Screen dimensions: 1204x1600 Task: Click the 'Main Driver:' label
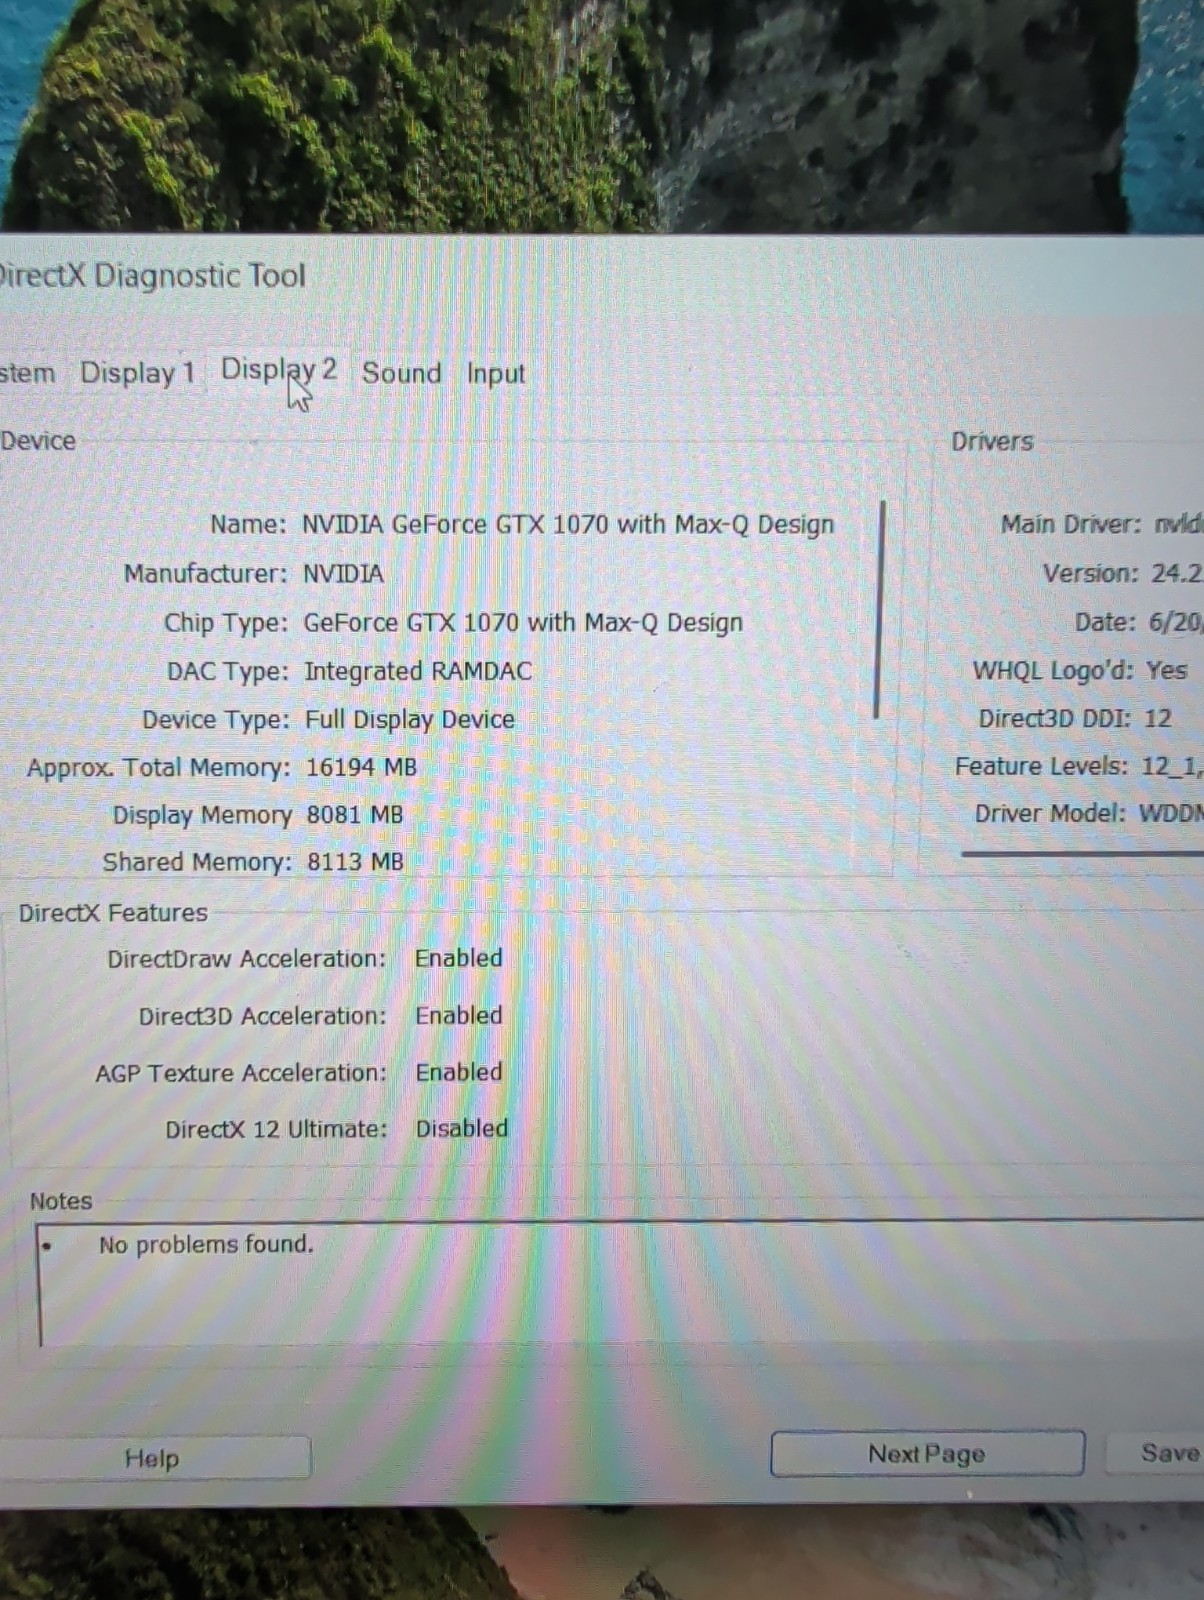(x=1071, y=524)
